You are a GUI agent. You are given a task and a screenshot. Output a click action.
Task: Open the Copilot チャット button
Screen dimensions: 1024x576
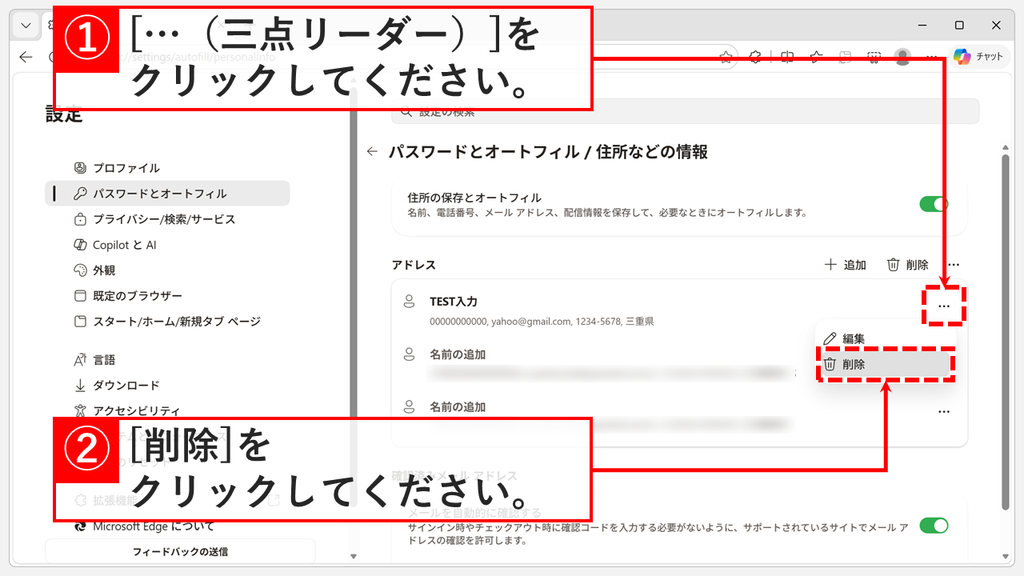(978, 57)
